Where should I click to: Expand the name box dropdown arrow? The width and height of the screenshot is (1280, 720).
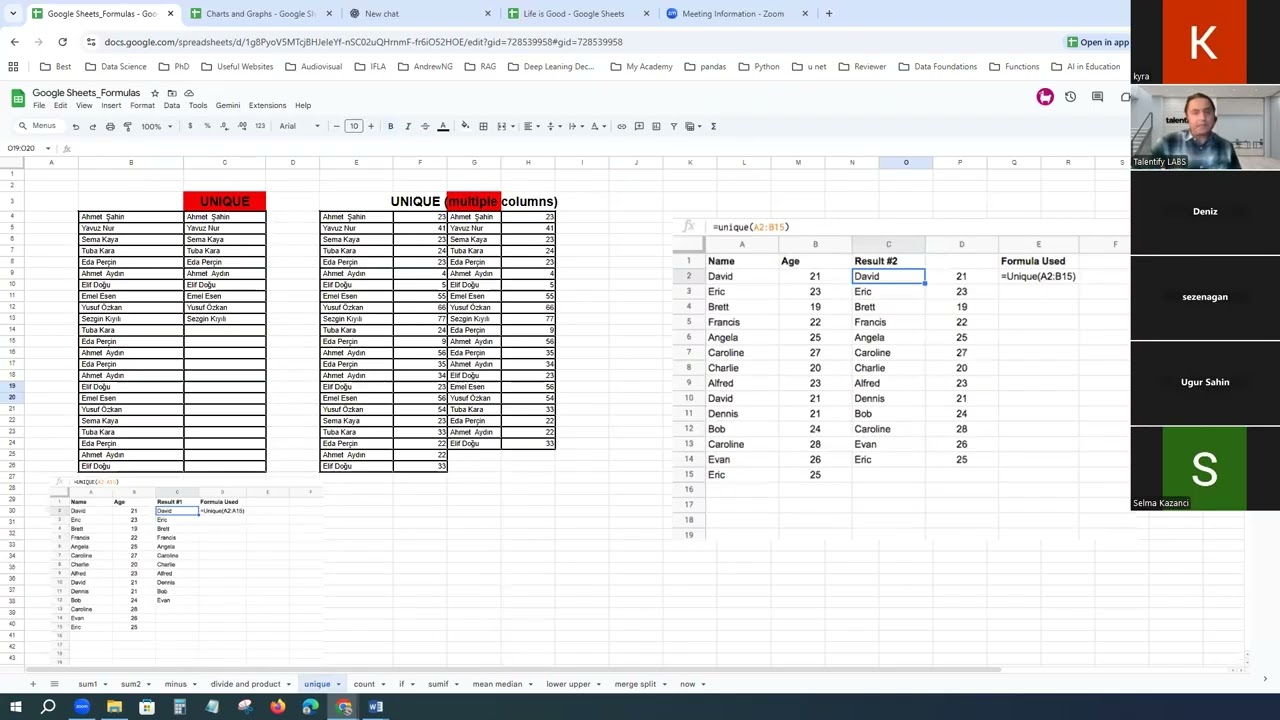tap(47, 148)
